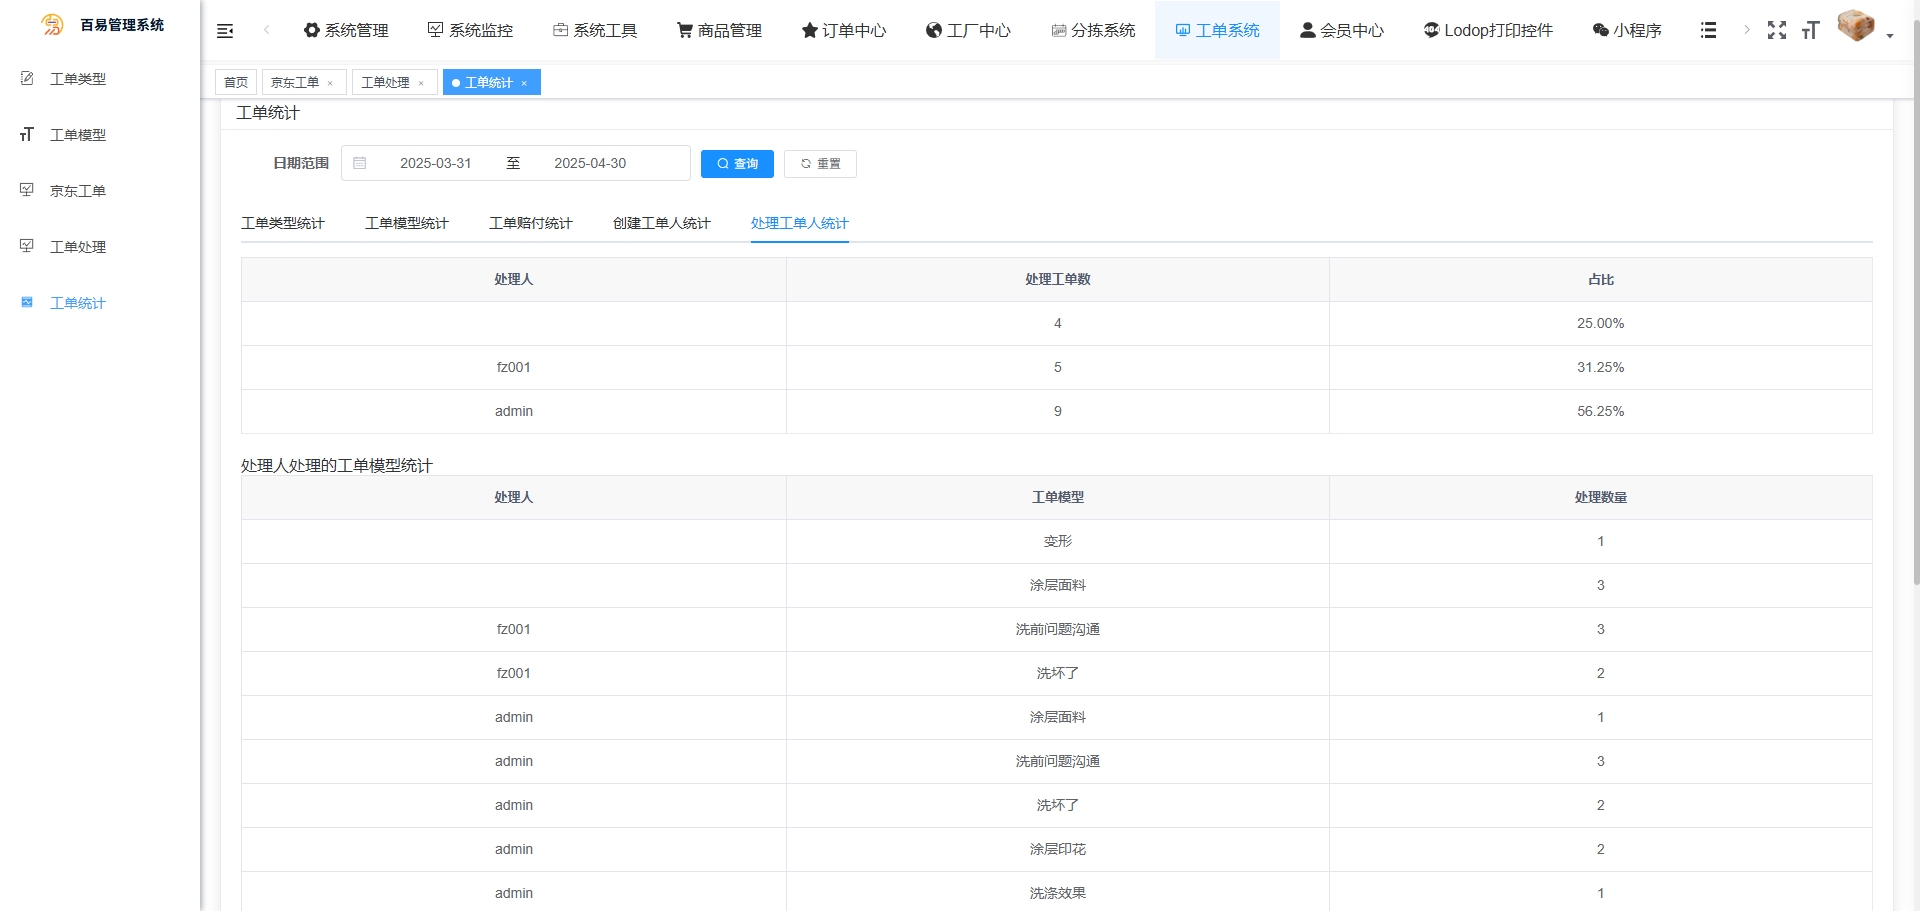Screen dimensions: 1920x911
Task: Click the start date field 2025-03-31
Action: coord(435,163)
